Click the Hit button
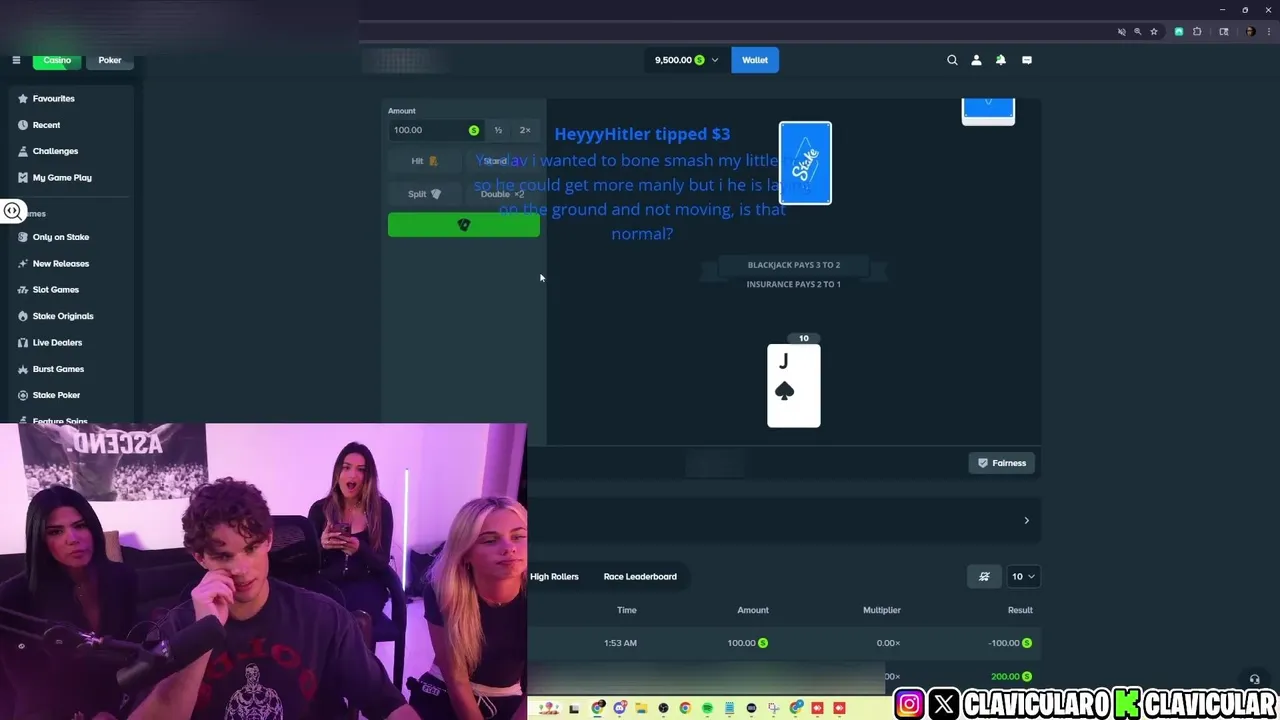The height and width of the screenshot is (720, 1280). (x=425, y=161)
